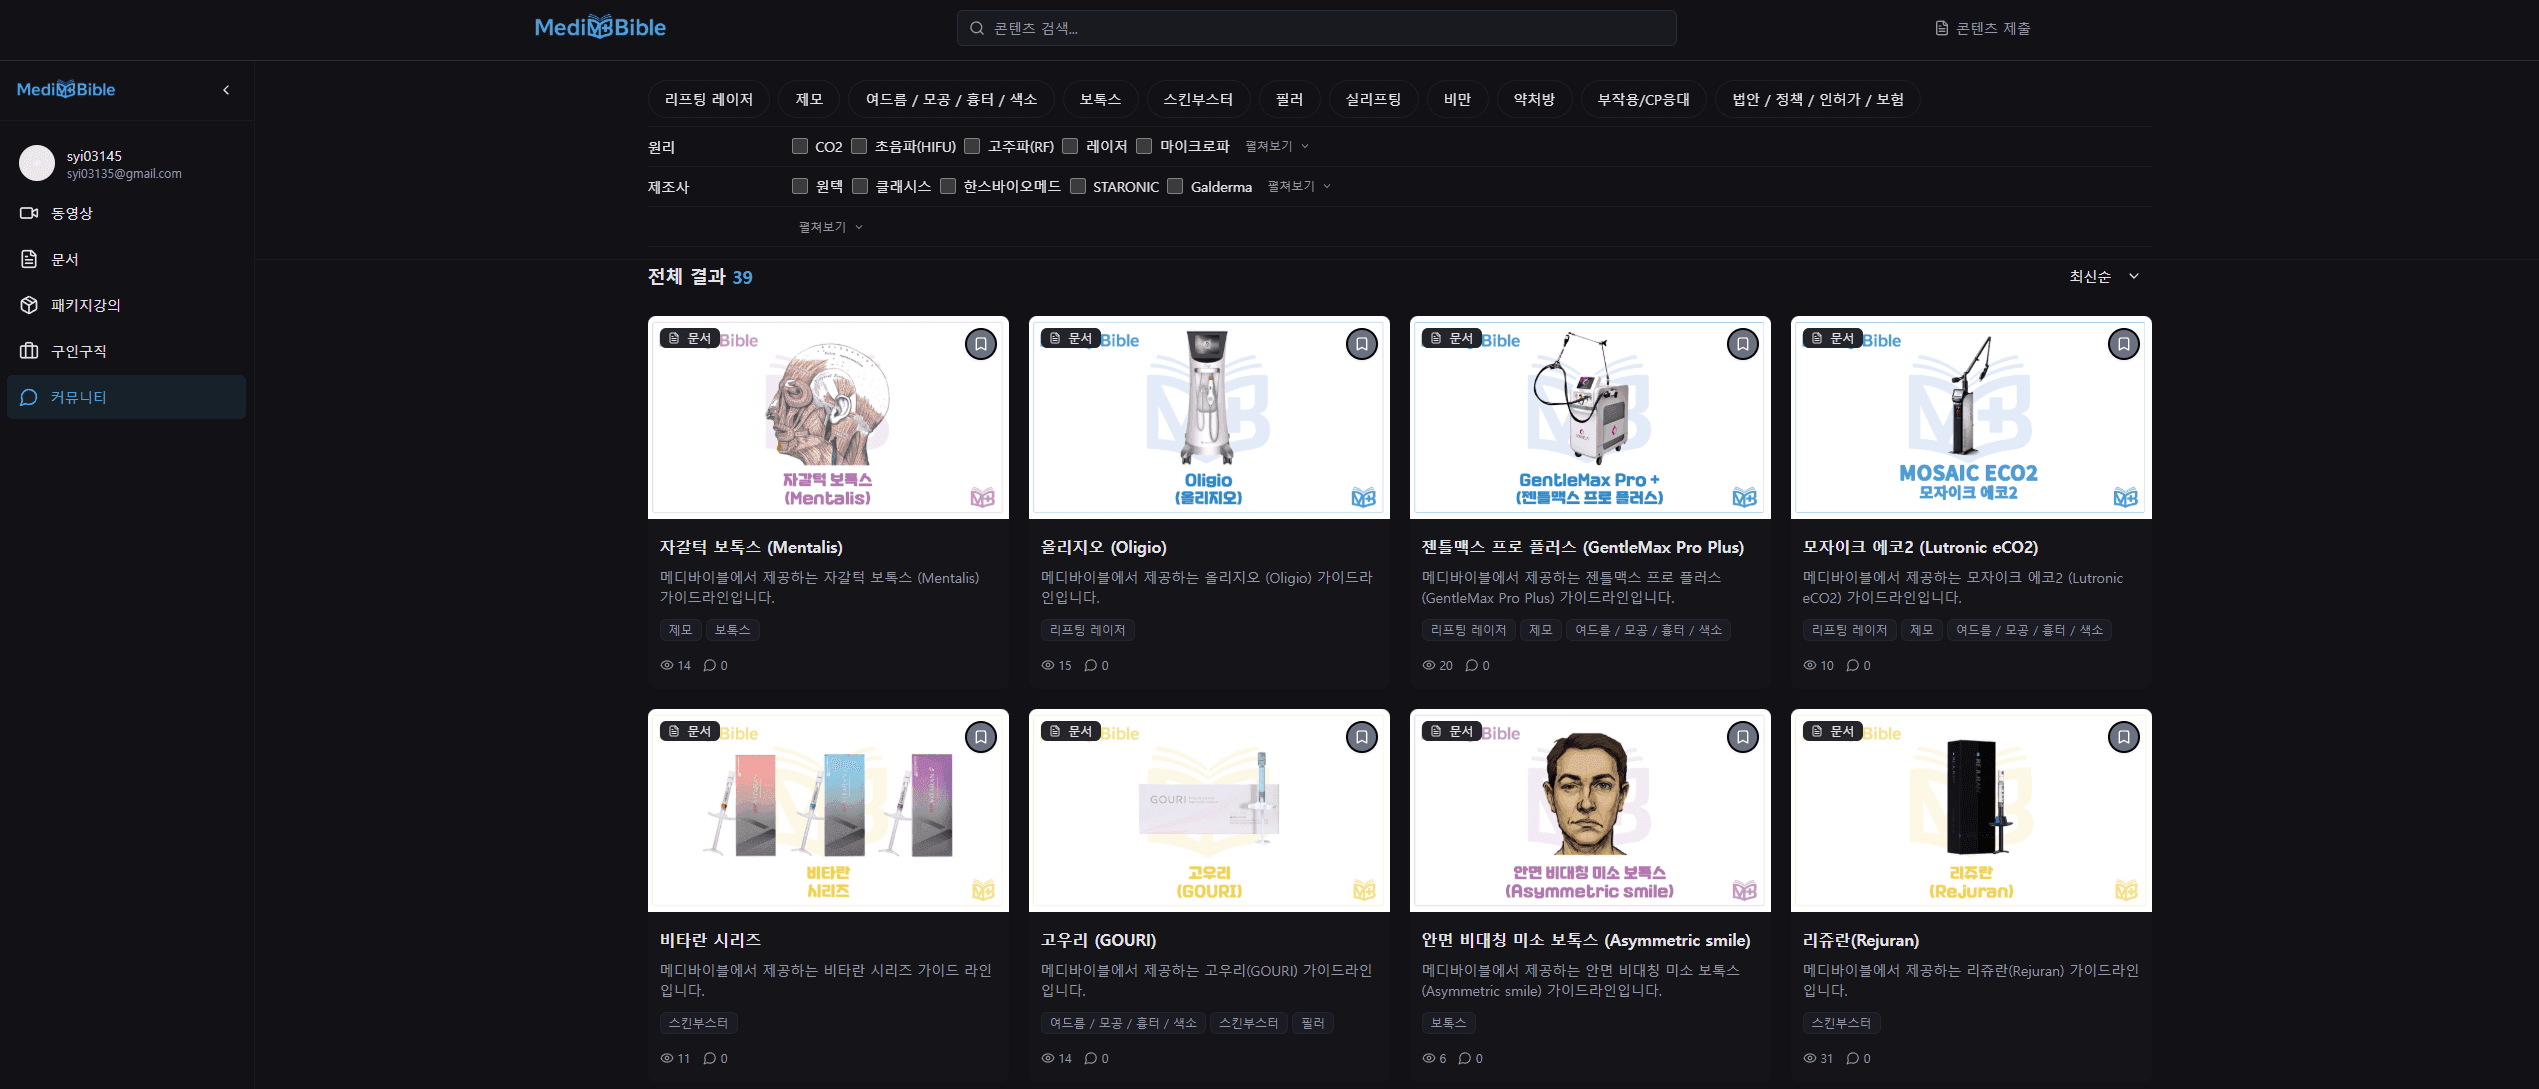Bookmark the 리쥬란(Rejuran) card

[x=2123, y=737]
